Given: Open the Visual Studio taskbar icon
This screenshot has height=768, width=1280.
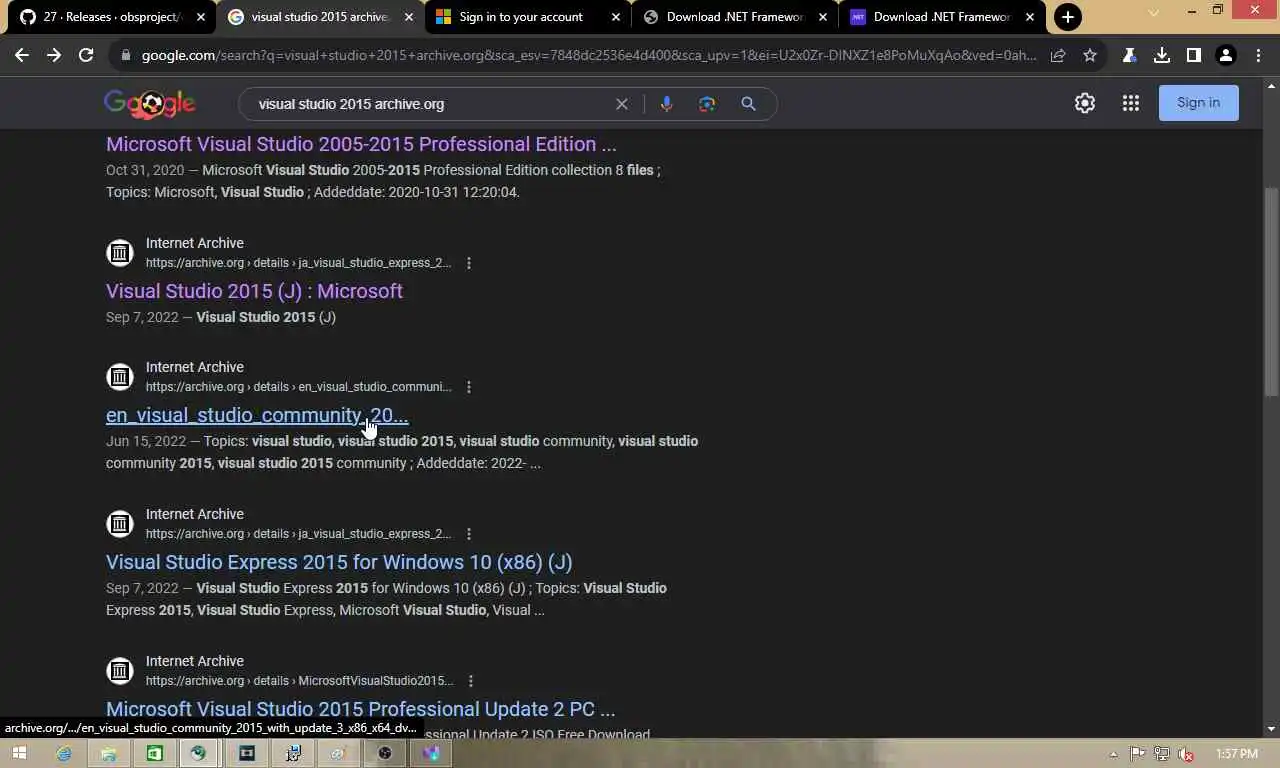Looking at the screenshot, I should (431, 753).
